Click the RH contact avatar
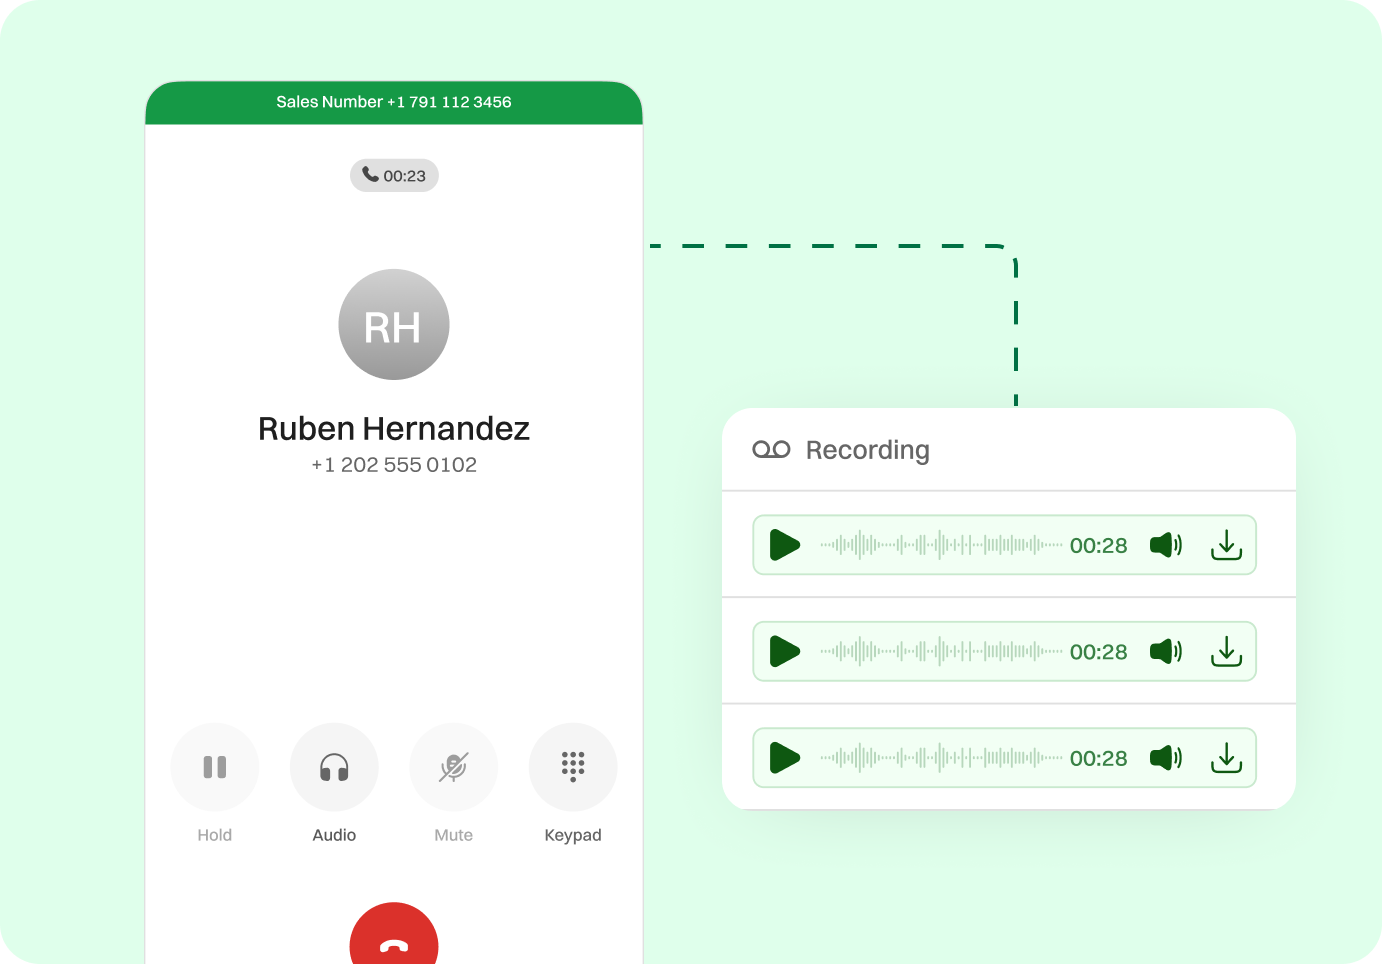Viewport: 1382px width, 964px height. tap(394, 325)
